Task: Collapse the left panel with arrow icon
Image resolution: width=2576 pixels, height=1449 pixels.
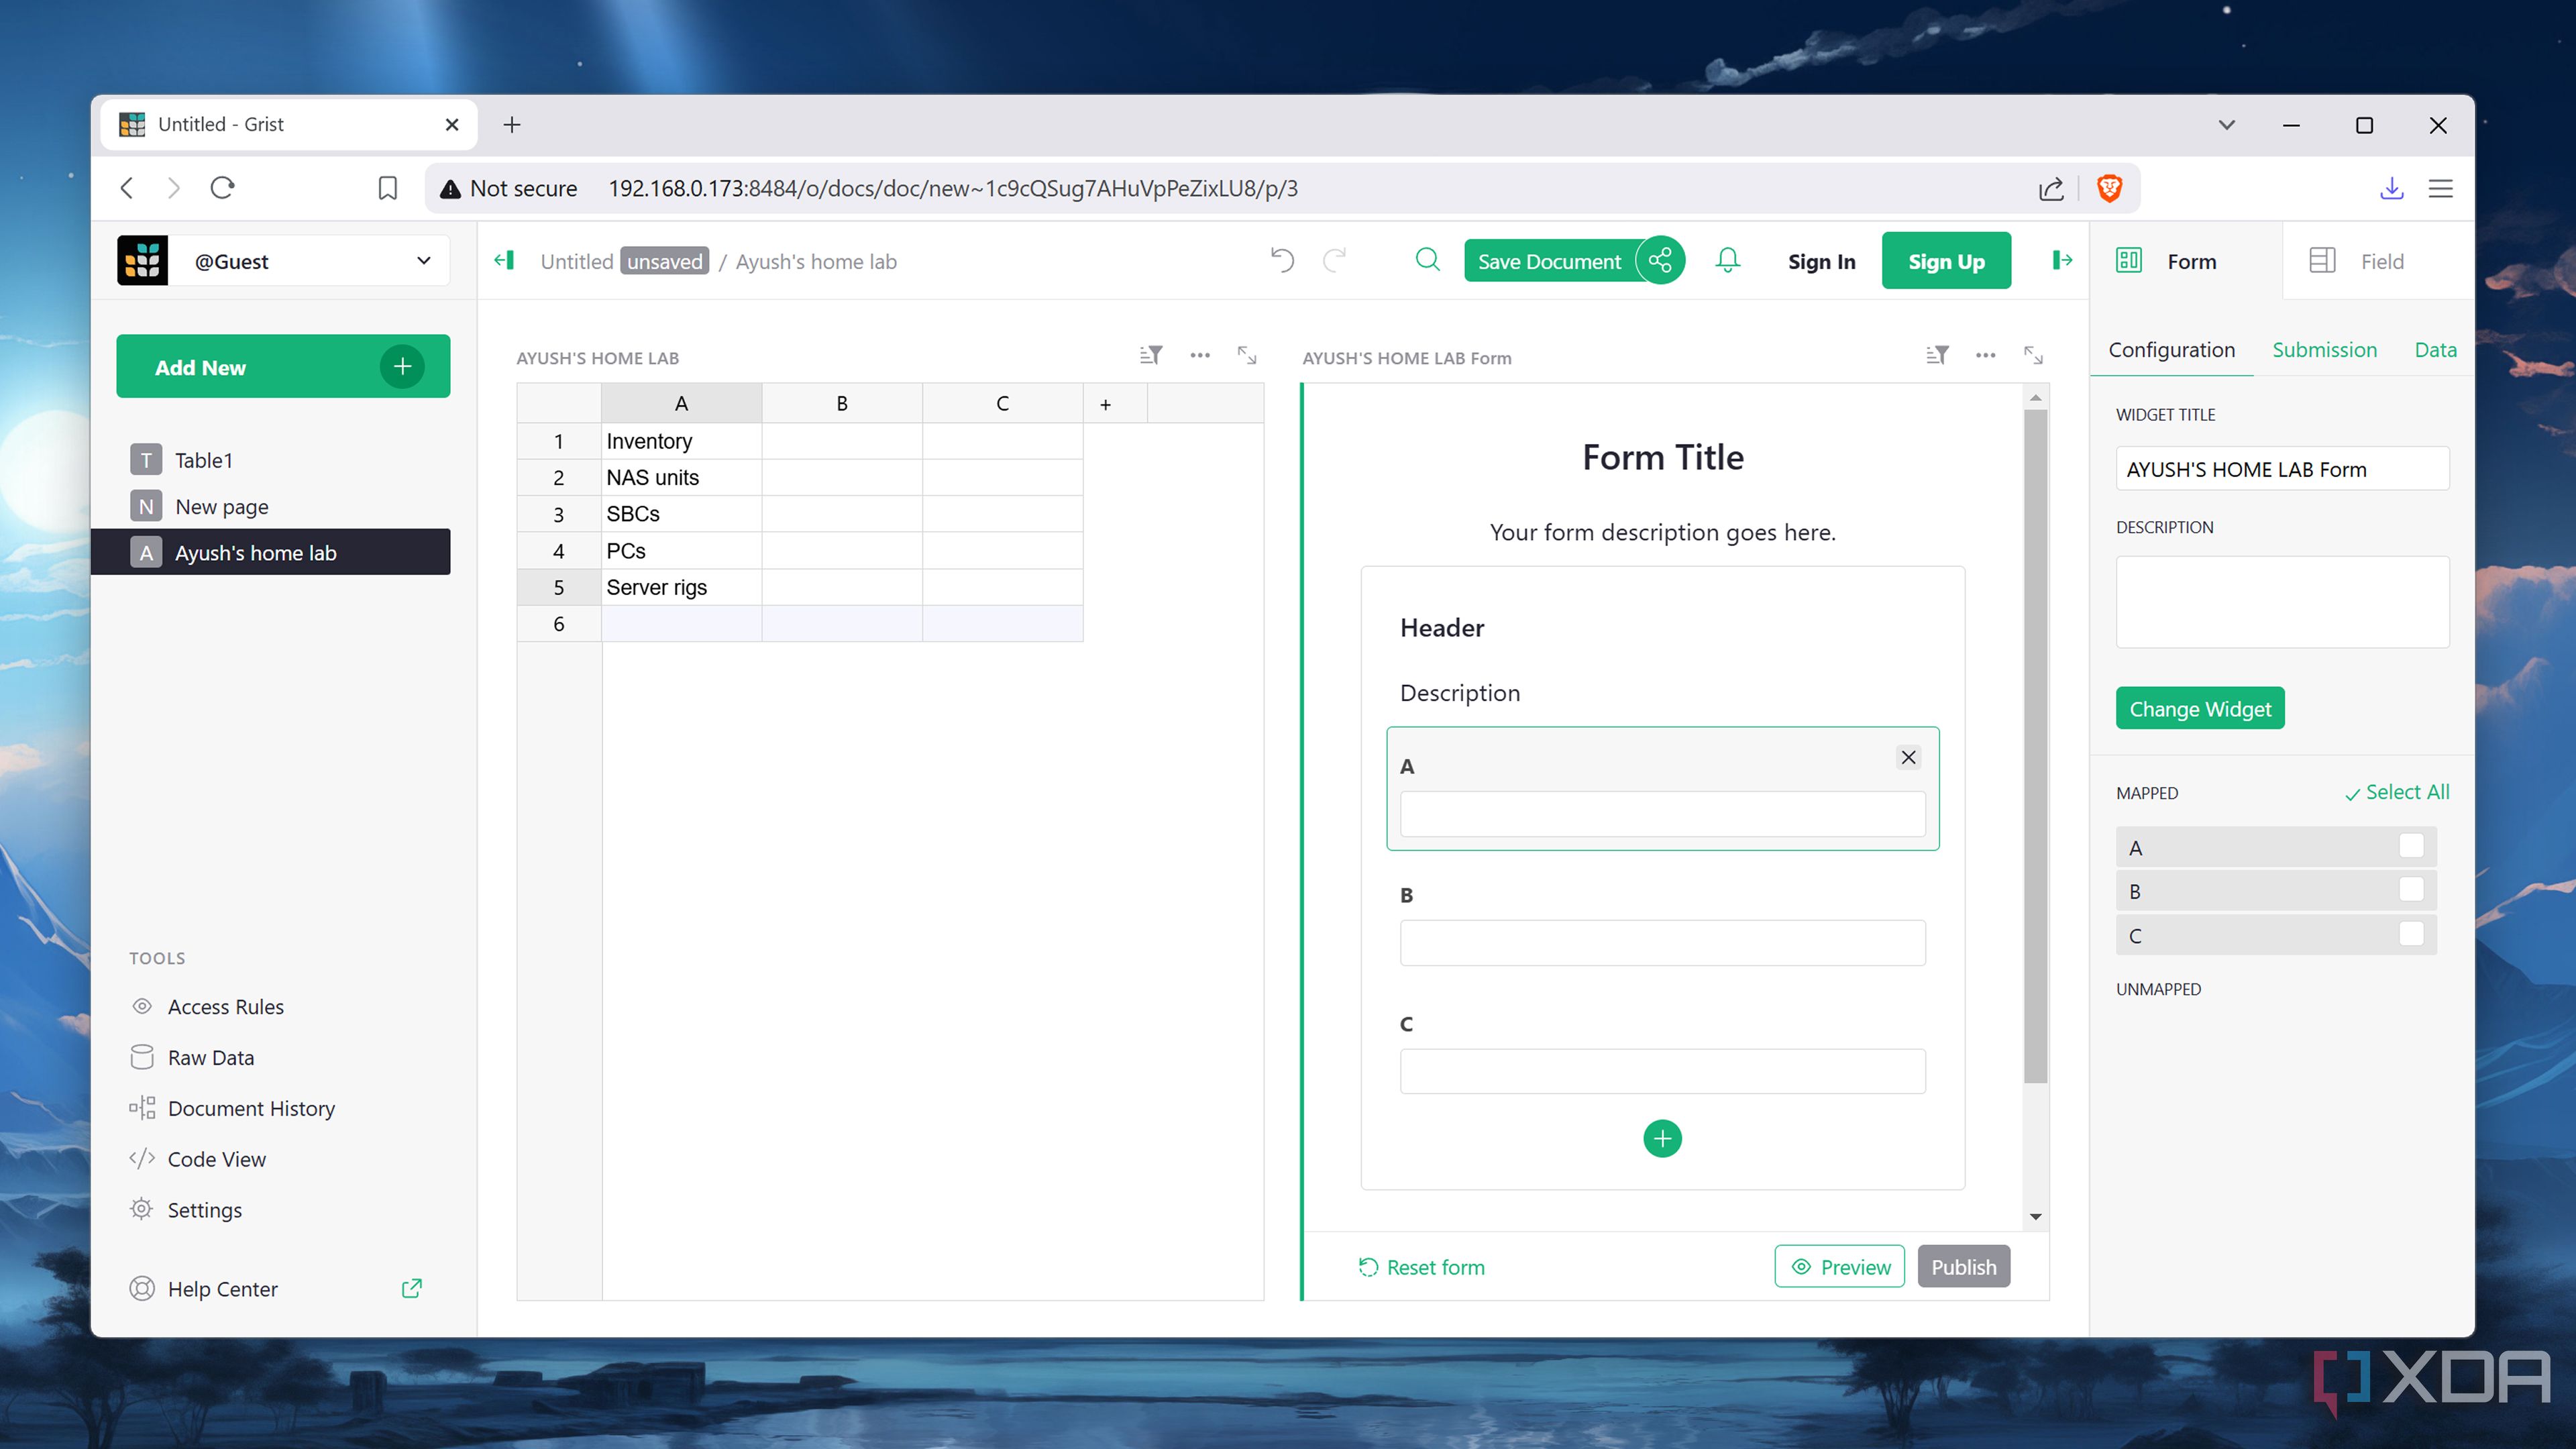Action: click(x=504, y=261)
